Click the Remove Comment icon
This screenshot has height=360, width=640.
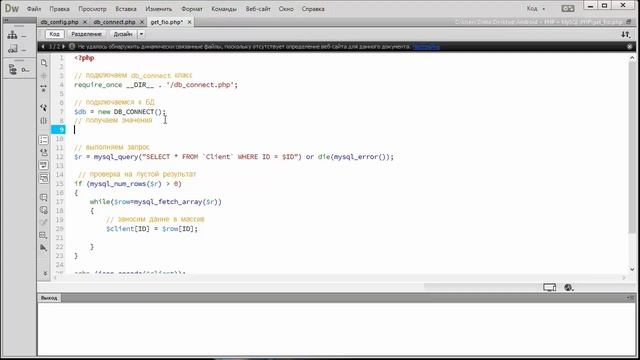44,210
